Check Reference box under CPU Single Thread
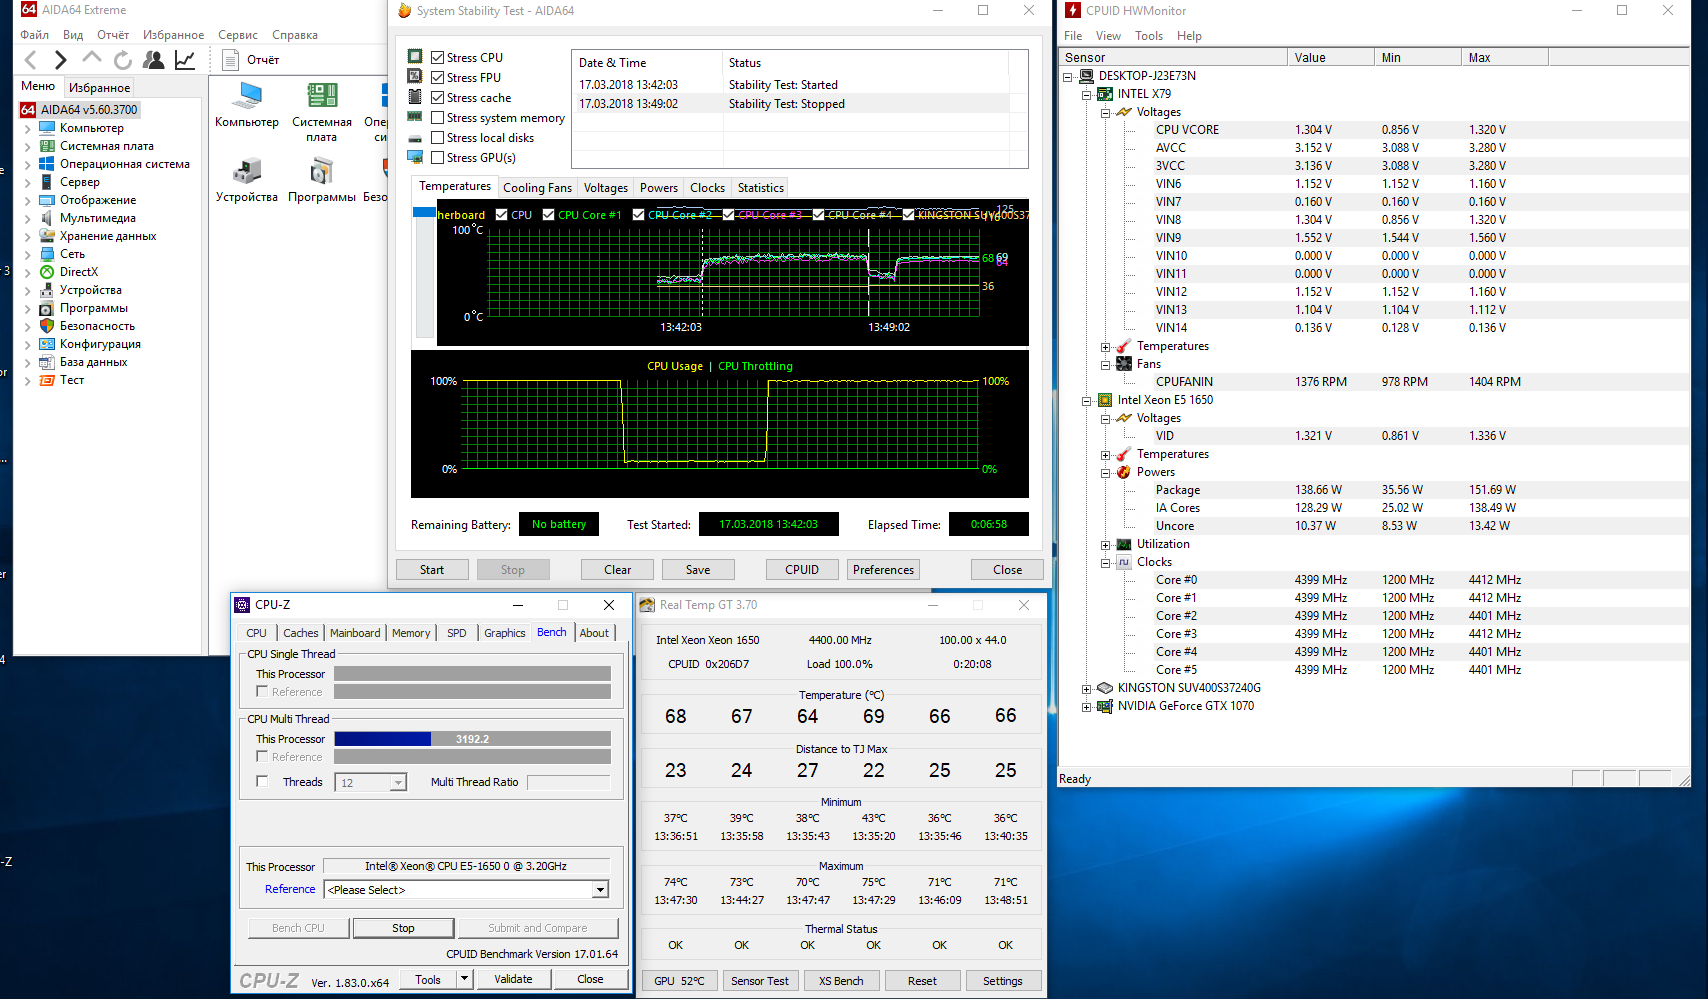 point(262,692)
